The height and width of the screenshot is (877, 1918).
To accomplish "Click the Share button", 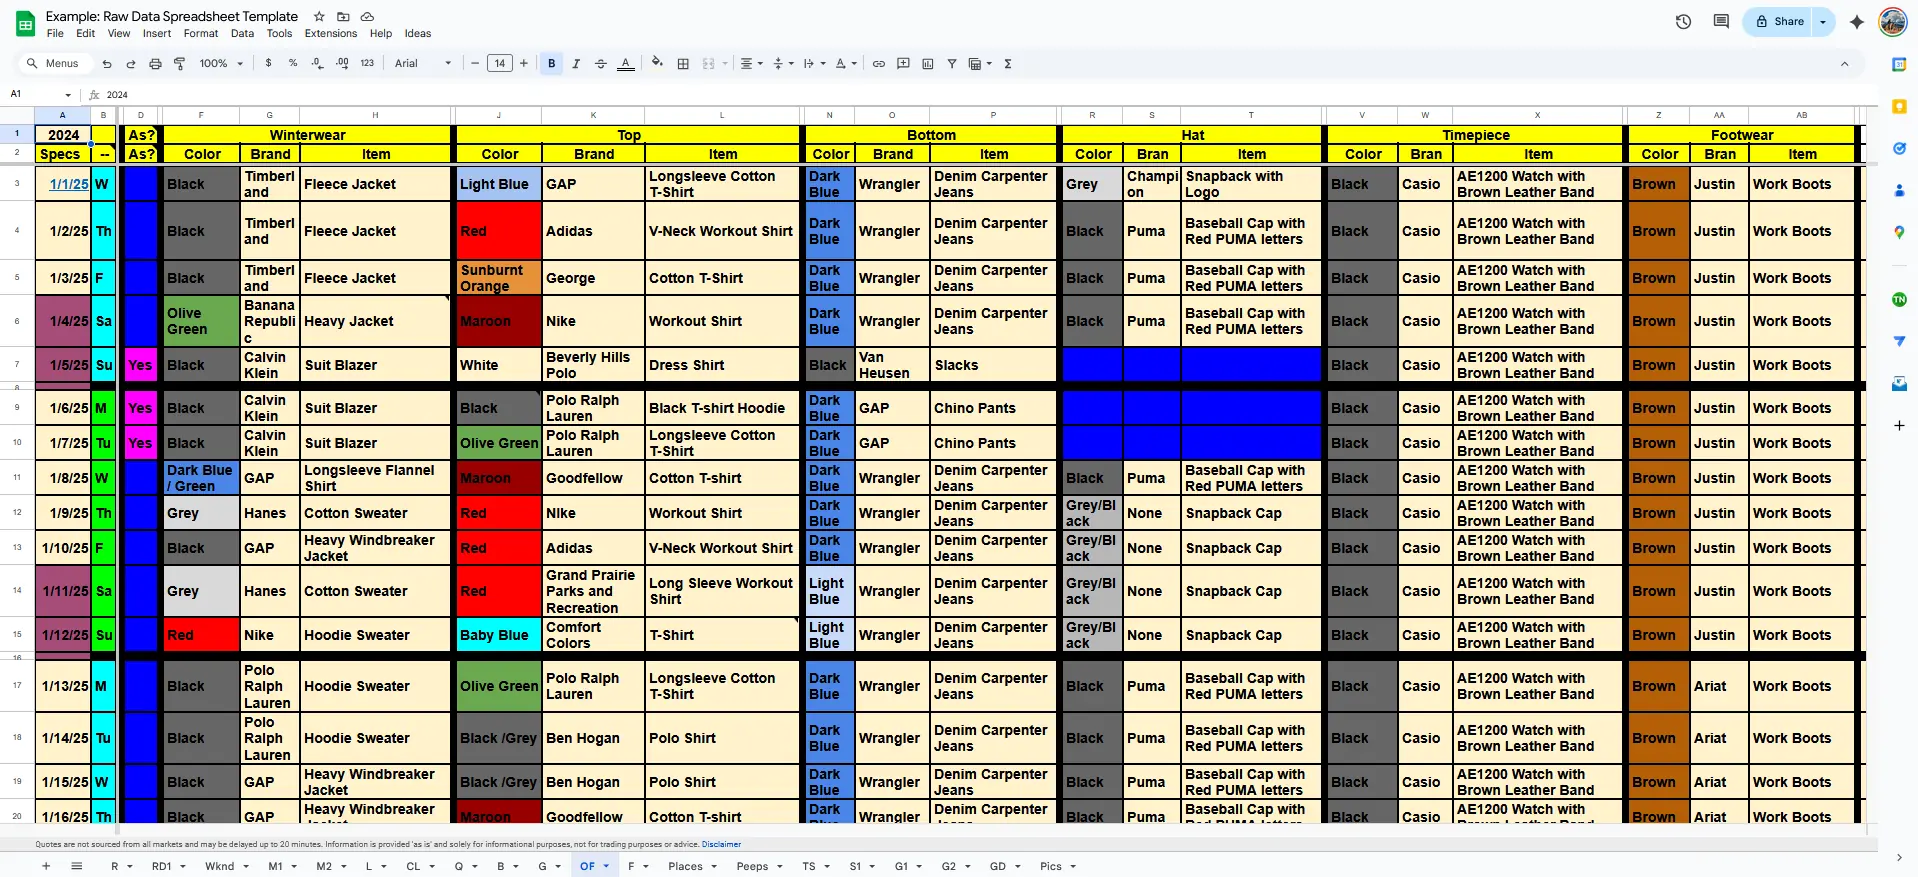I will (1779, 21).
